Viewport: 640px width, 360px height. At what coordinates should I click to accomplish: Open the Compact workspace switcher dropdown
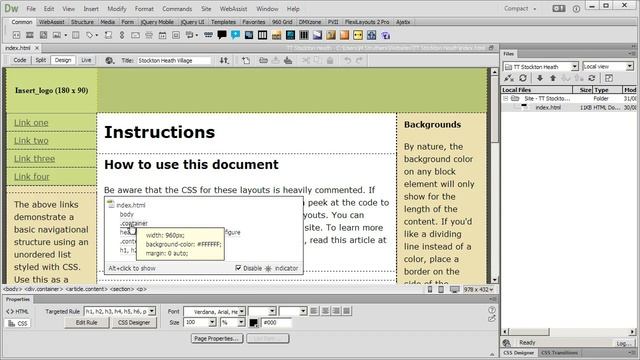click(520, 9)
